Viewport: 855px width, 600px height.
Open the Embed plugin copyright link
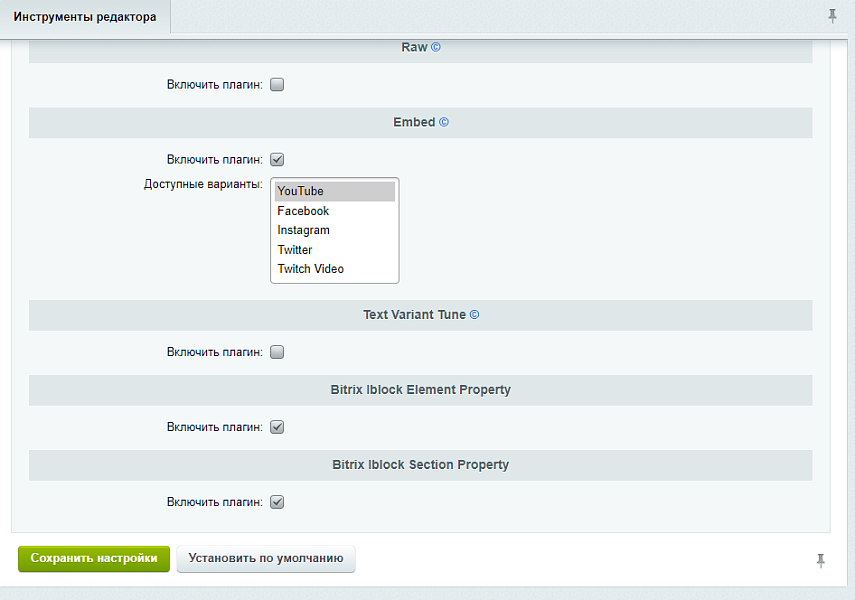[x=444, y=122]
